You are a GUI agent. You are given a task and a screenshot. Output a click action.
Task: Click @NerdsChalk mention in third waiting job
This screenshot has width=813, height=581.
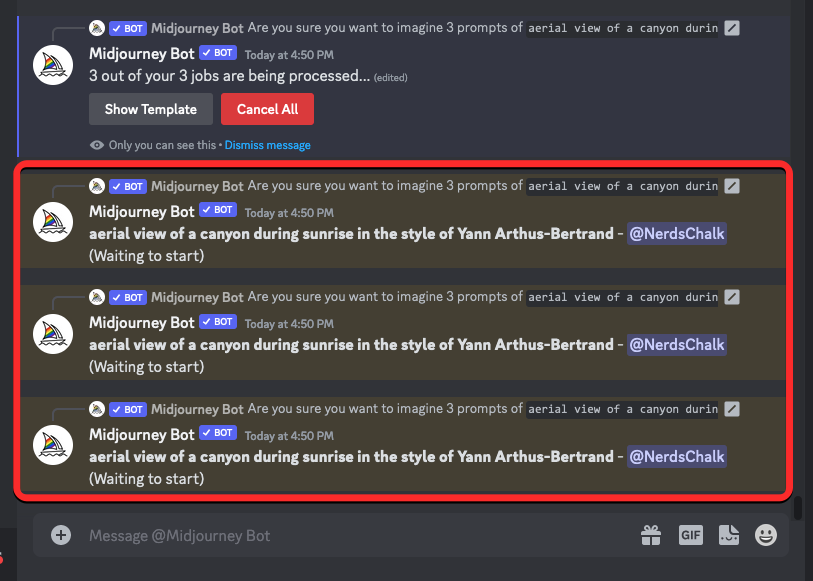pos(677,457)
